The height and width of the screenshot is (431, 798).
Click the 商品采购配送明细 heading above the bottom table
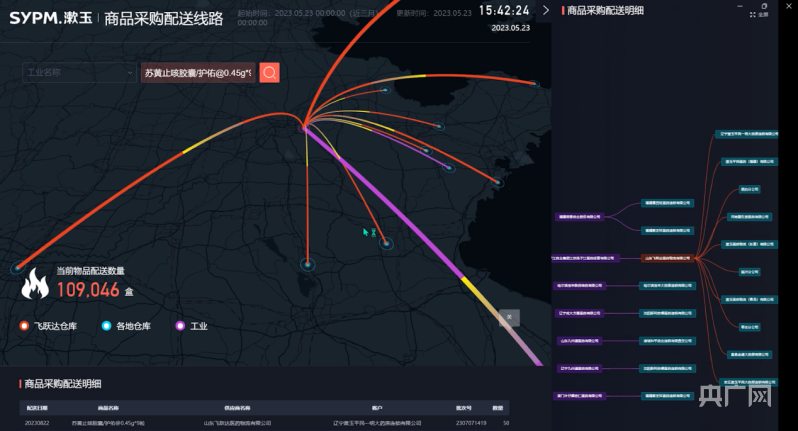[62, 383]
